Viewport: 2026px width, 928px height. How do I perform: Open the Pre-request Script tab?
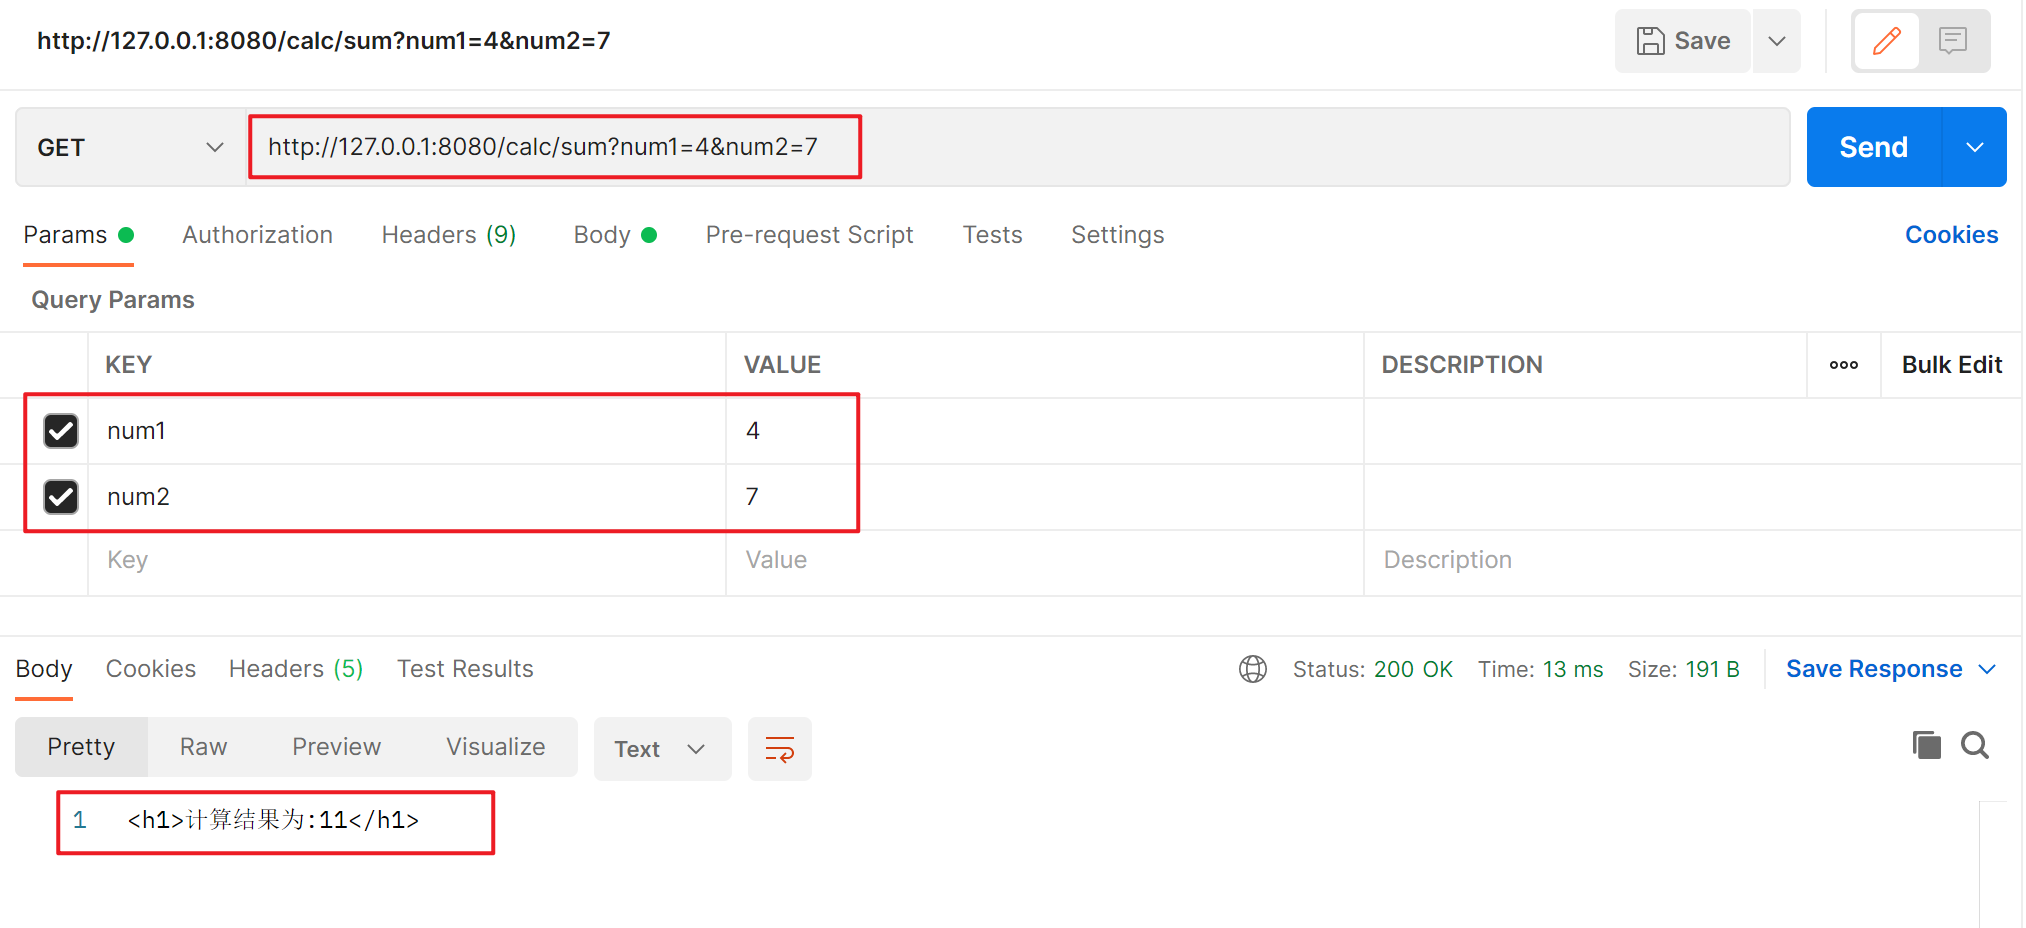pyautogui.click(x=809, y=235)
